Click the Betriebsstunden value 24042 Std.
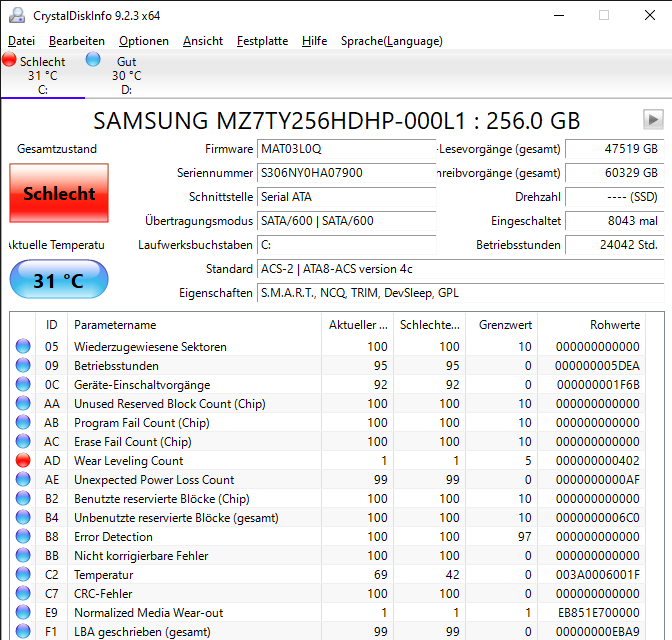672x640 pixels. click(x=615, y=245)
